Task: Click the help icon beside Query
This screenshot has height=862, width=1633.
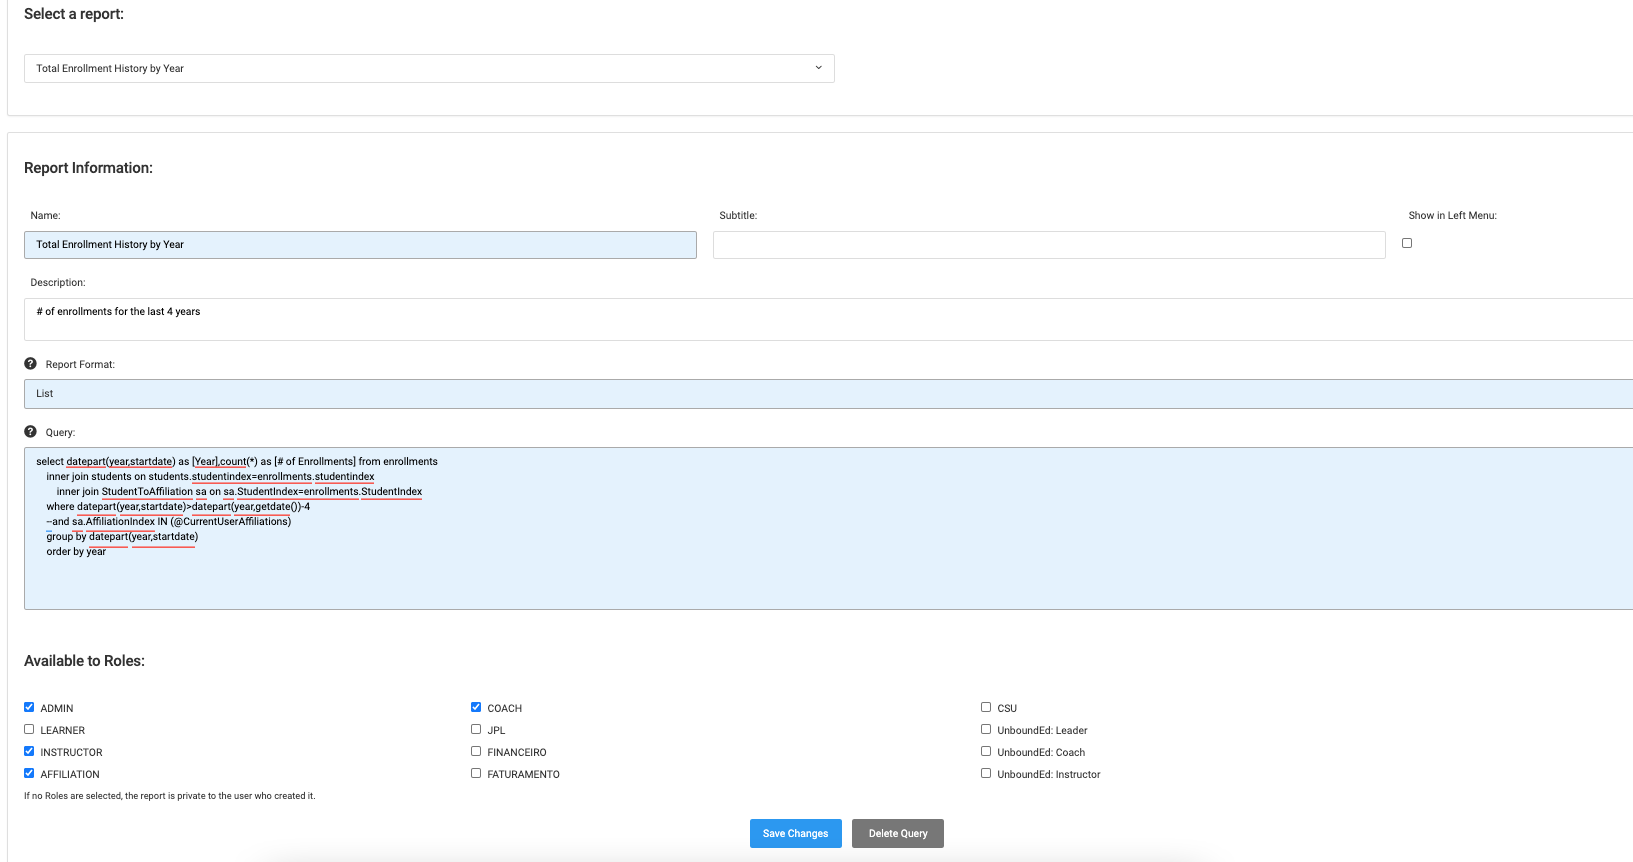Action: coord(30,432)
